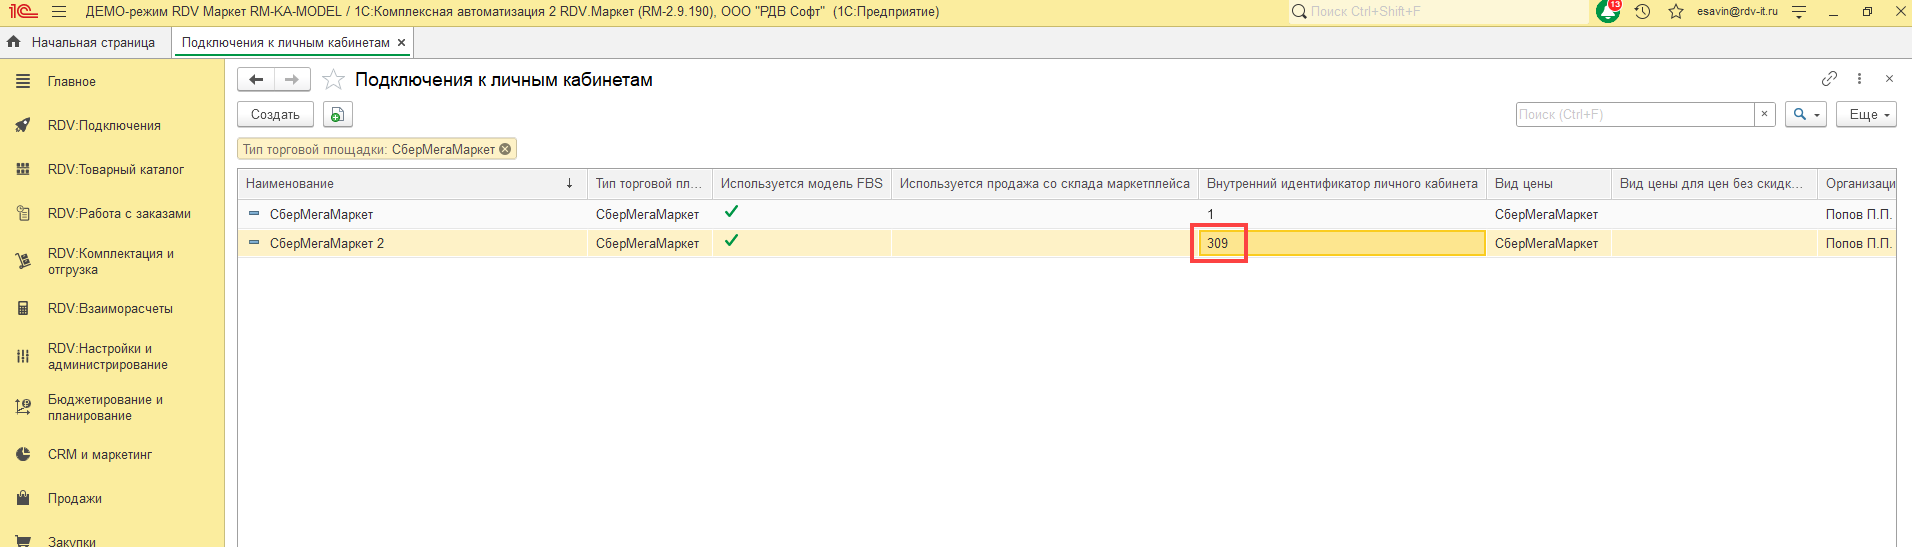The height and width of the screenshot is (547, 1912).
Task: Click the RDV:Взаиморасчеты calculator icon
Action: tap(23, 309)
